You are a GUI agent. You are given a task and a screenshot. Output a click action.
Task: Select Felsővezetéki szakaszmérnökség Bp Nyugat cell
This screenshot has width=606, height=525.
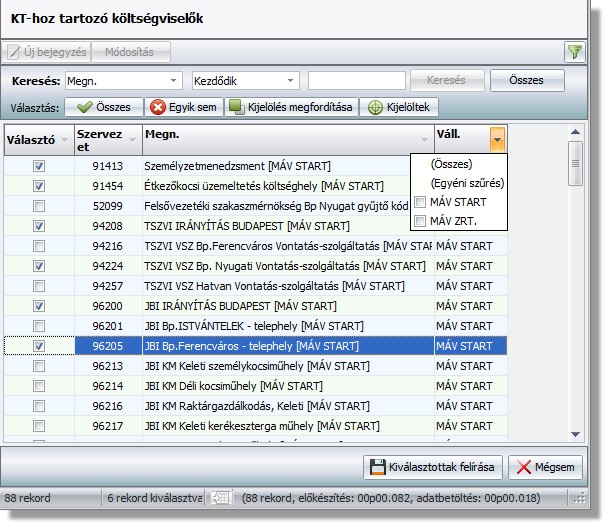(x=276, y=206)
